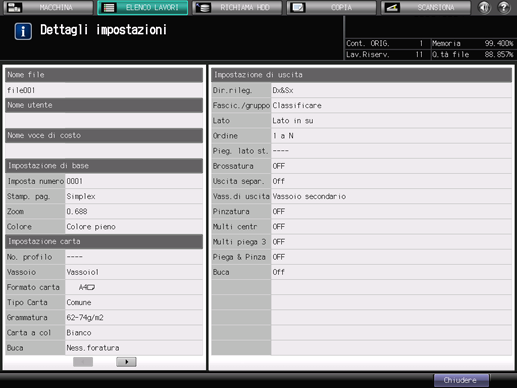Click the '62-74g/m2' grammatura value
This screenshot has width=517, height=388.
(x=85, y=317)
